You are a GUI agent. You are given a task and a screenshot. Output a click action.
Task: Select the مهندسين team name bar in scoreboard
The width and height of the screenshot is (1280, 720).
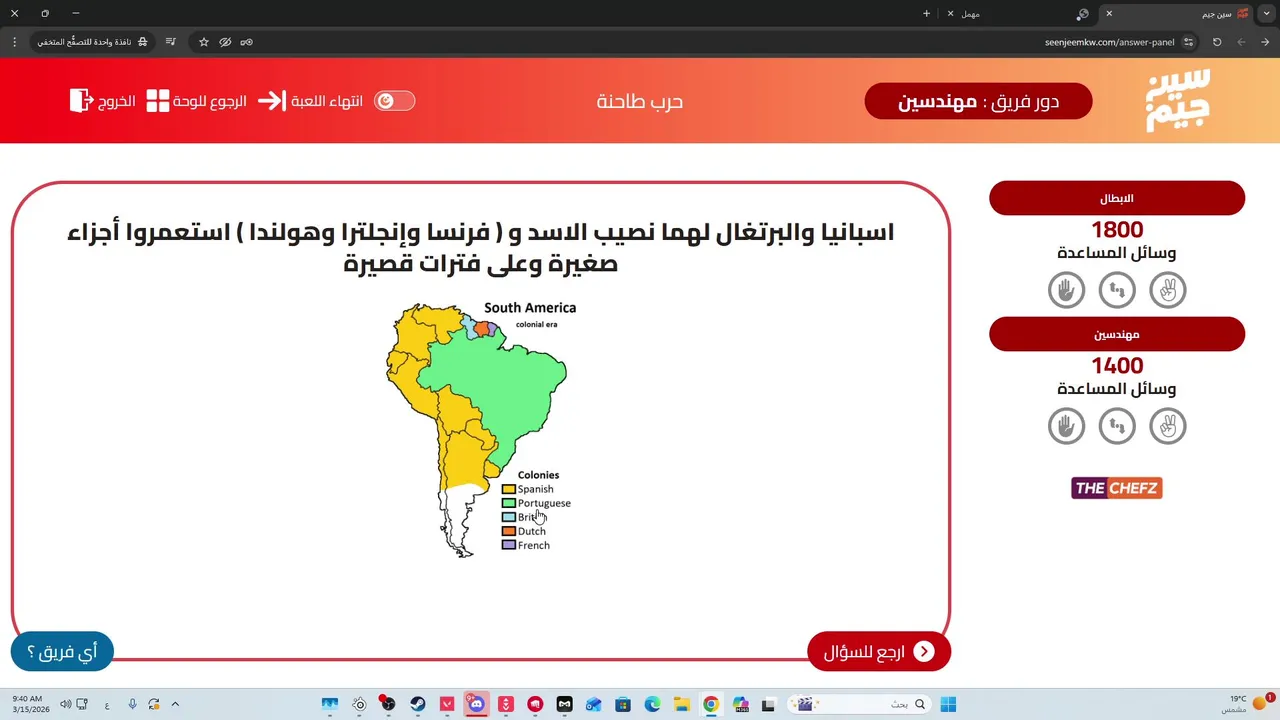1117,334
